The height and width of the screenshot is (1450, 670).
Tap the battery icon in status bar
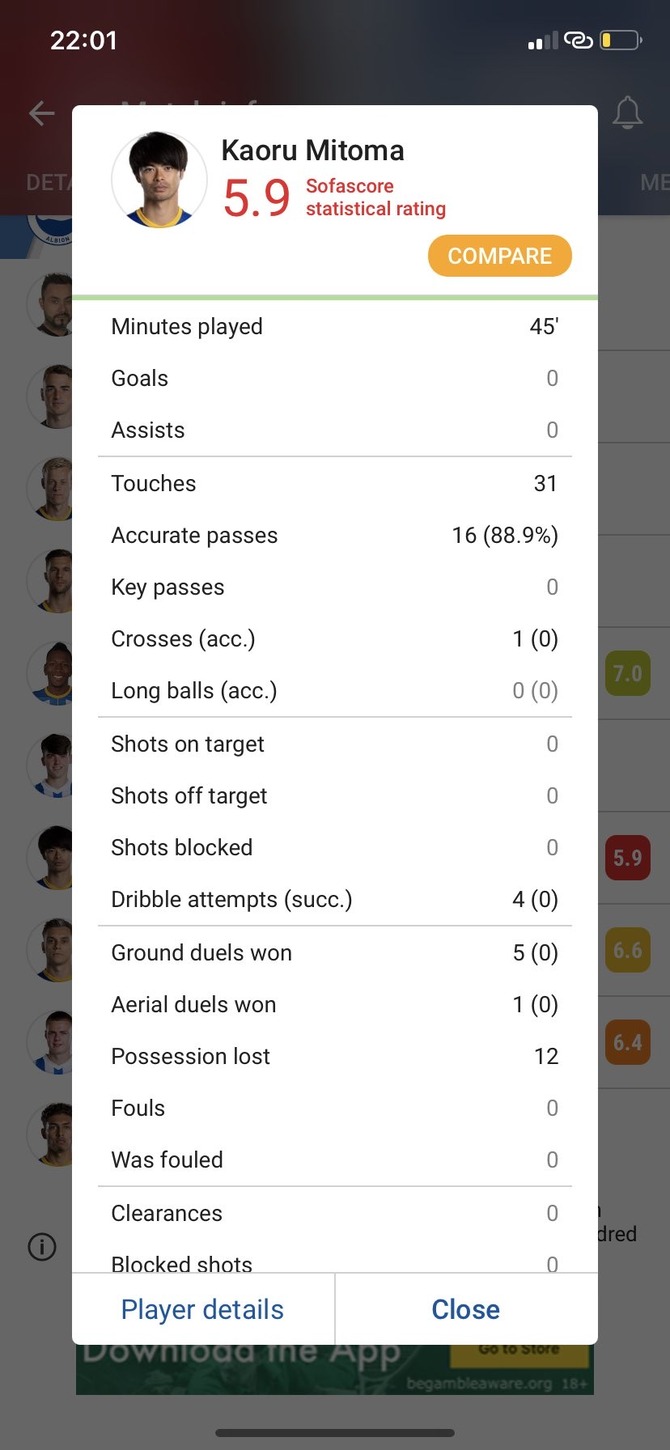(620, 41)
